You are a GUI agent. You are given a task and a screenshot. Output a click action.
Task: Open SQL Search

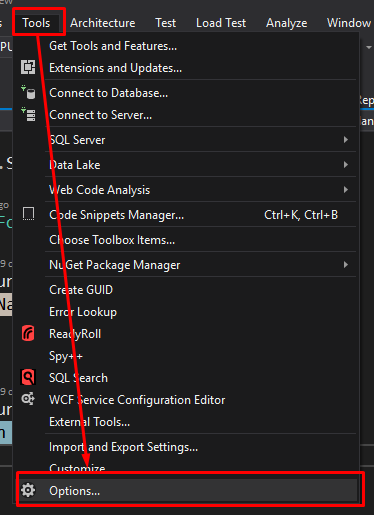tap(78, 378)
